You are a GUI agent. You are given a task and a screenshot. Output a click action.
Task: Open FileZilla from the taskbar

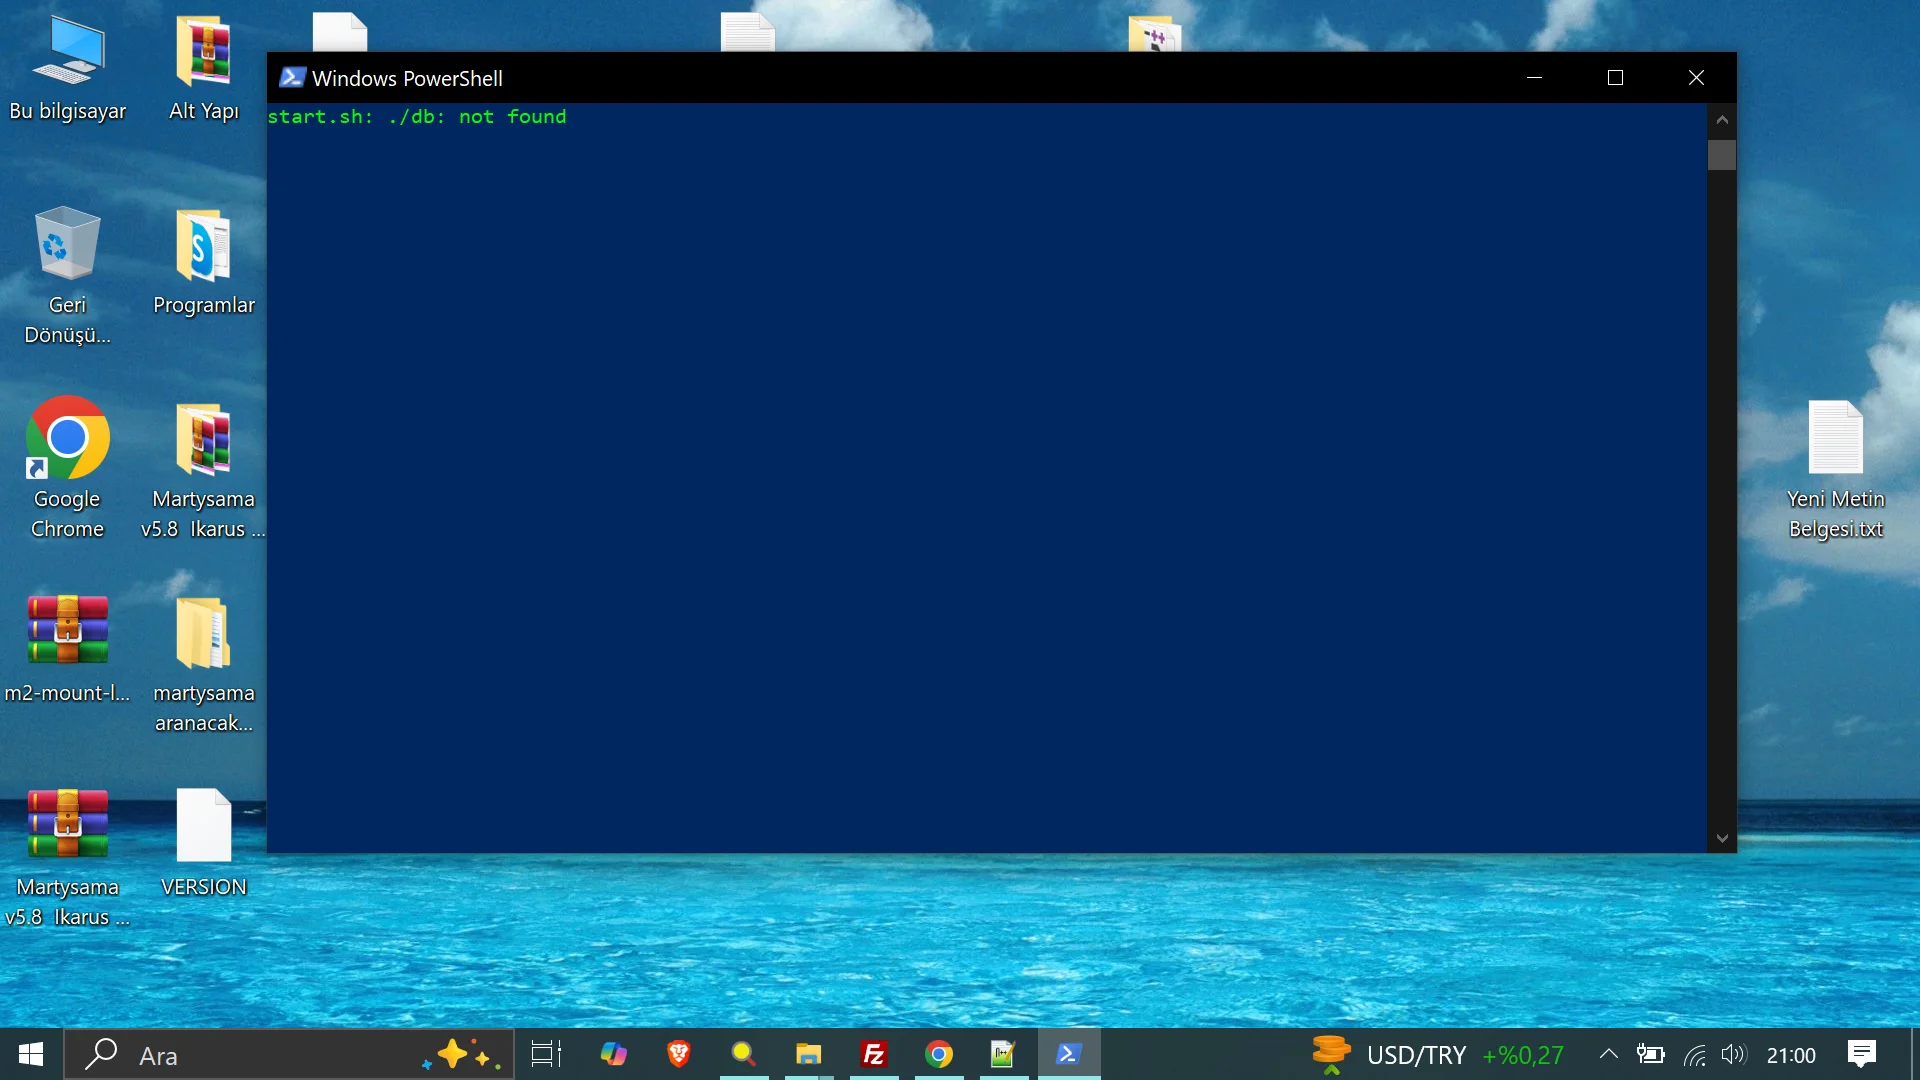[x=874, y=1054]
